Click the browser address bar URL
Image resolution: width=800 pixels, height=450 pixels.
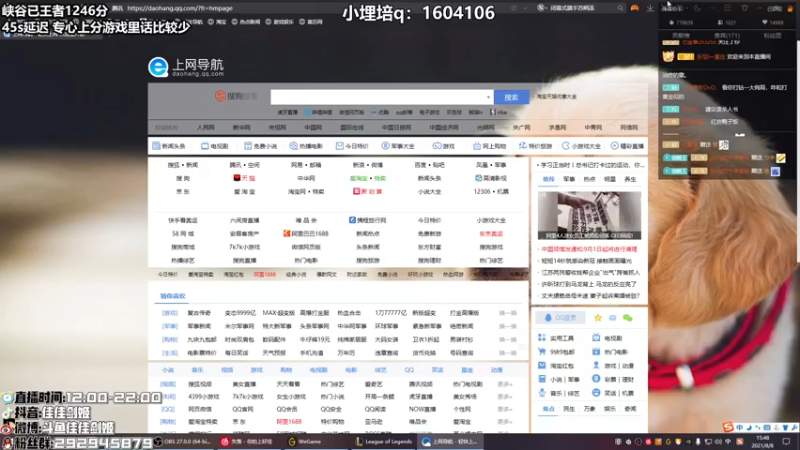click(180, 8)
